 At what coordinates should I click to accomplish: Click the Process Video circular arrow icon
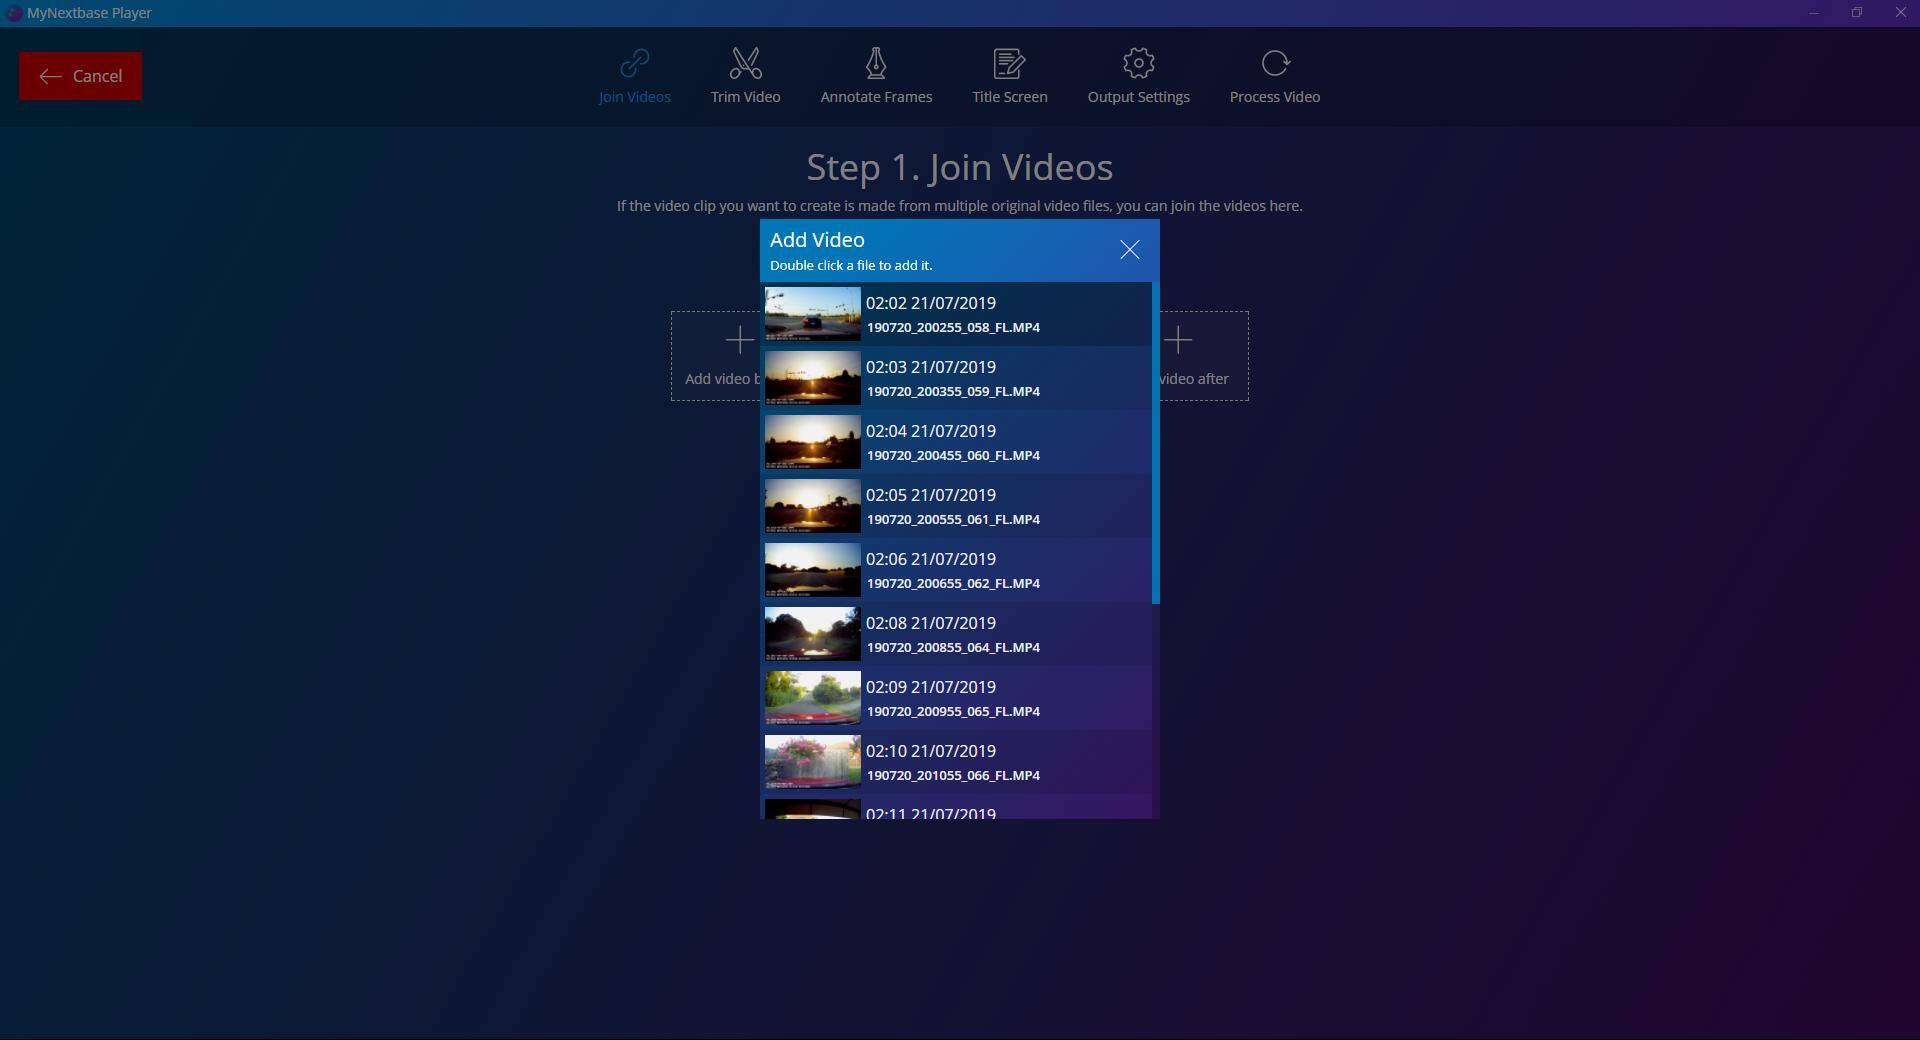(x=1274, y=64)
